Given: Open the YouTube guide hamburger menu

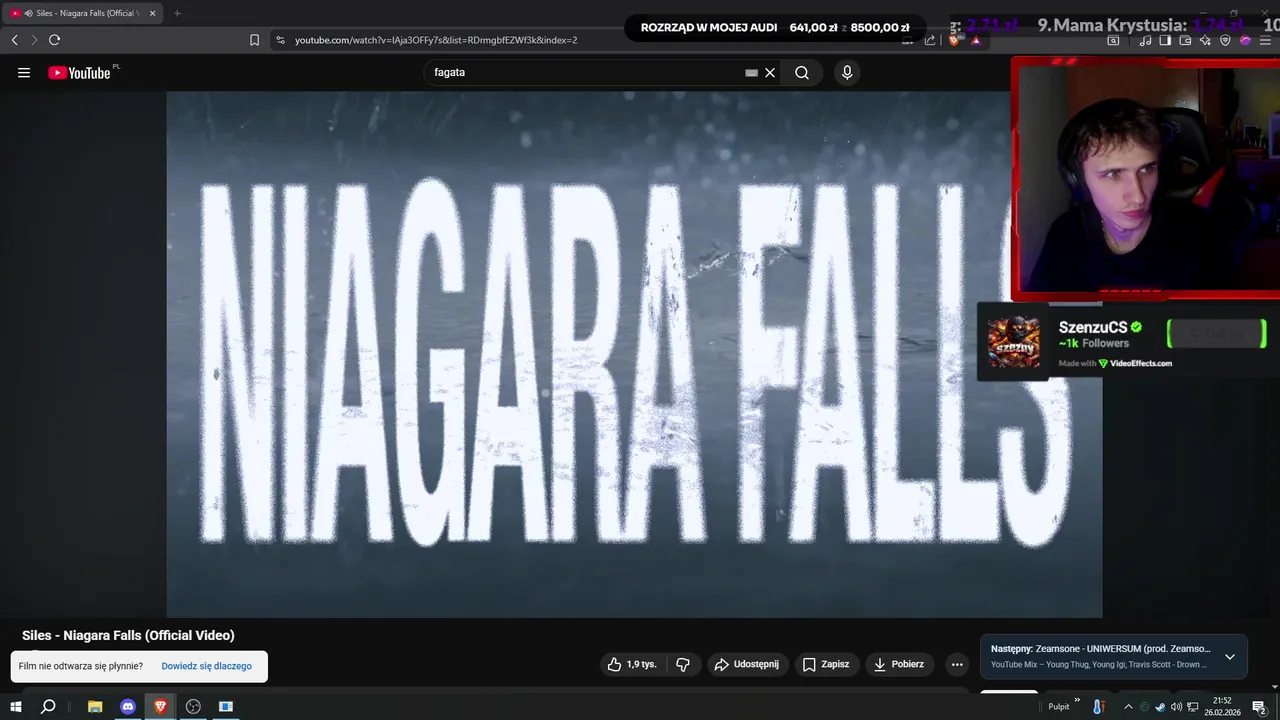Looking at the screenshot, I should (x=24, y=72).
